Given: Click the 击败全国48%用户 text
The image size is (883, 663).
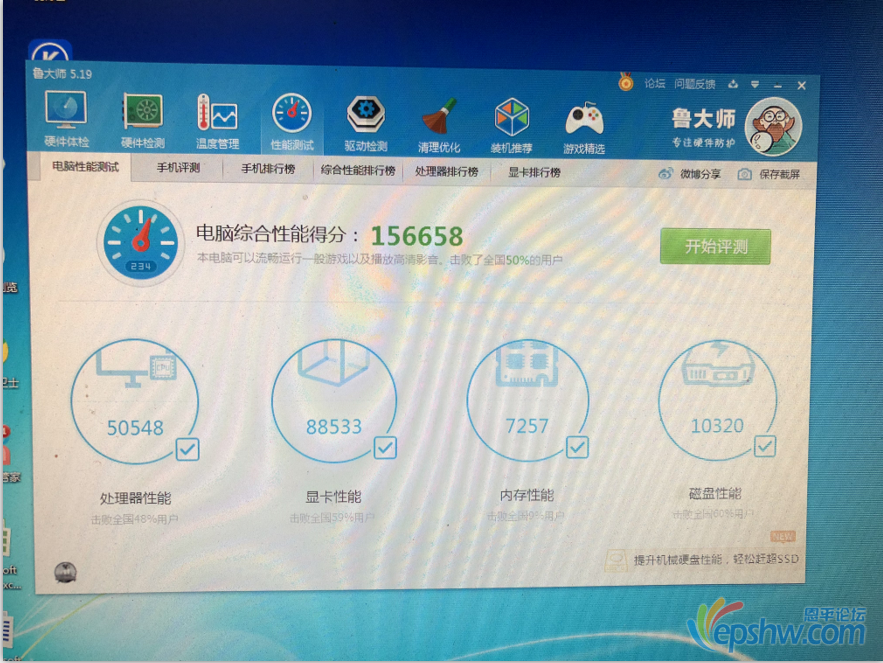Looking at the screenshot, I should click(135, 519).
